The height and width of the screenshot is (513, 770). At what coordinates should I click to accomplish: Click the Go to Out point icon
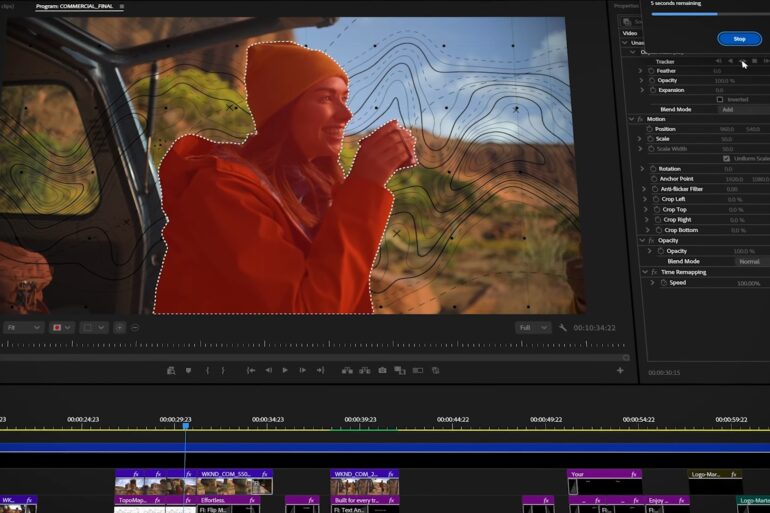pyautogui.click(x=320, y=370)
